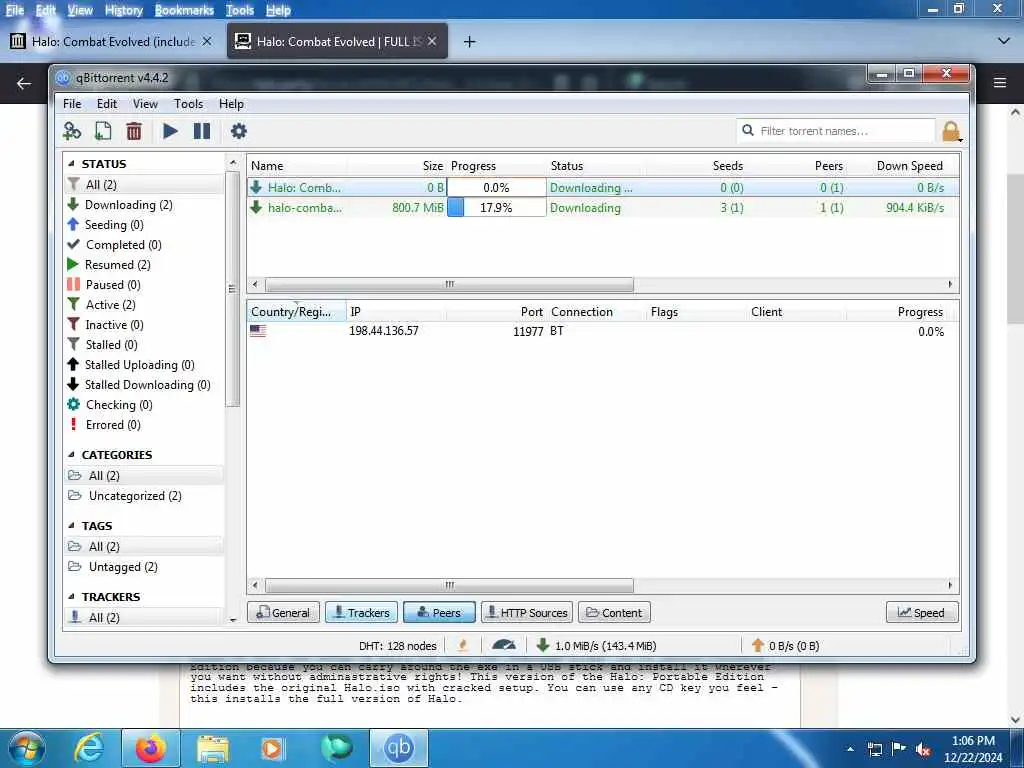Screen dimensions: 1024x768
Task: Open the File menu in qBittorrent
Action: 72,104
